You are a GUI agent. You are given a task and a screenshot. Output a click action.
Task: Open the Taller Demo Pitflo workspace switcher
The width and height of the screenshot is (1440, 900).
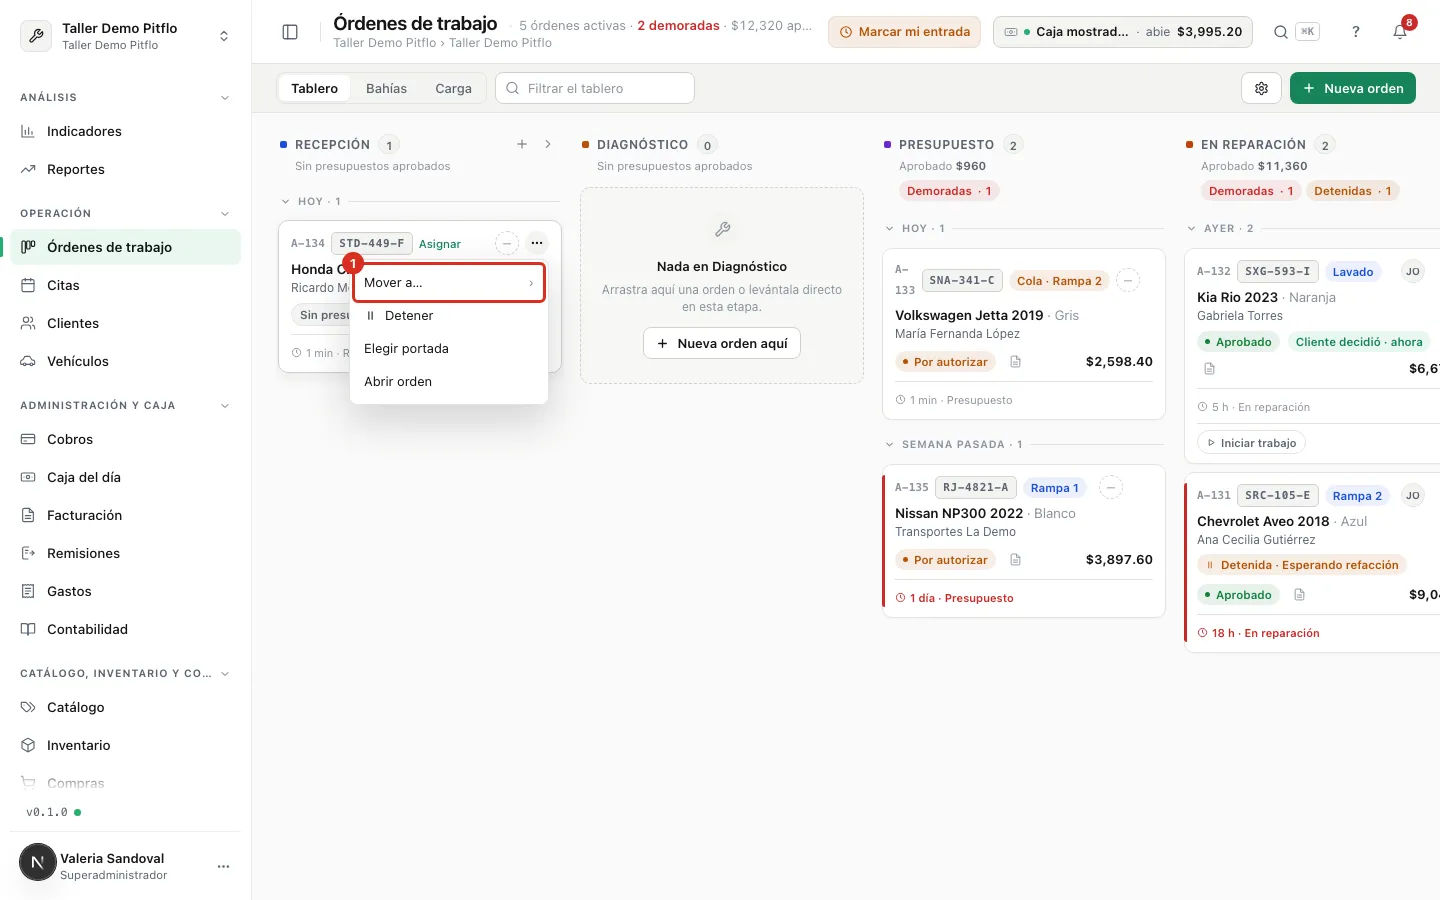pos(125,36)
